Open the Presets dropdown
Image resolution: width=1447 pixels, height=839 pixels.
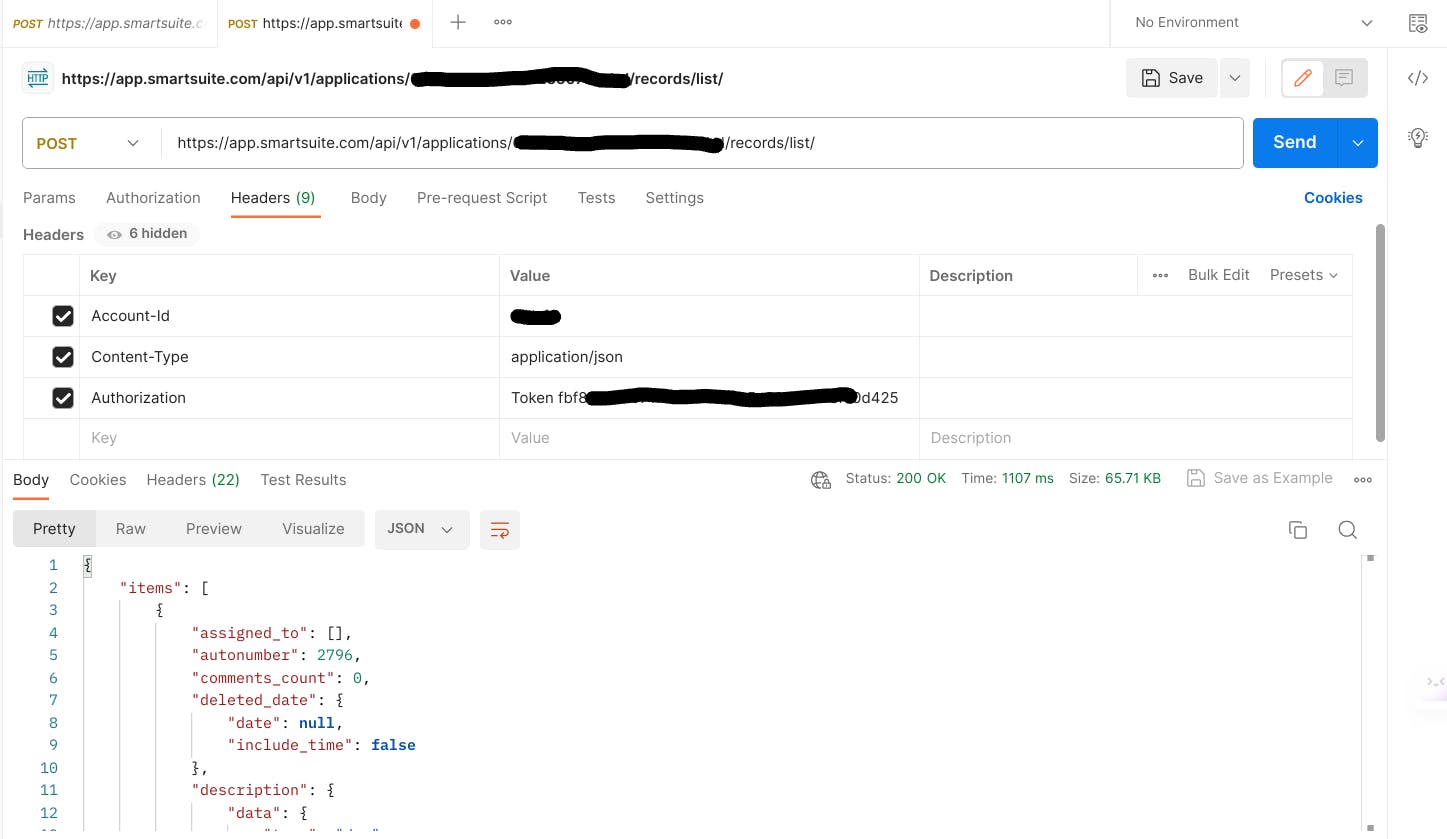pos(1304,275)
